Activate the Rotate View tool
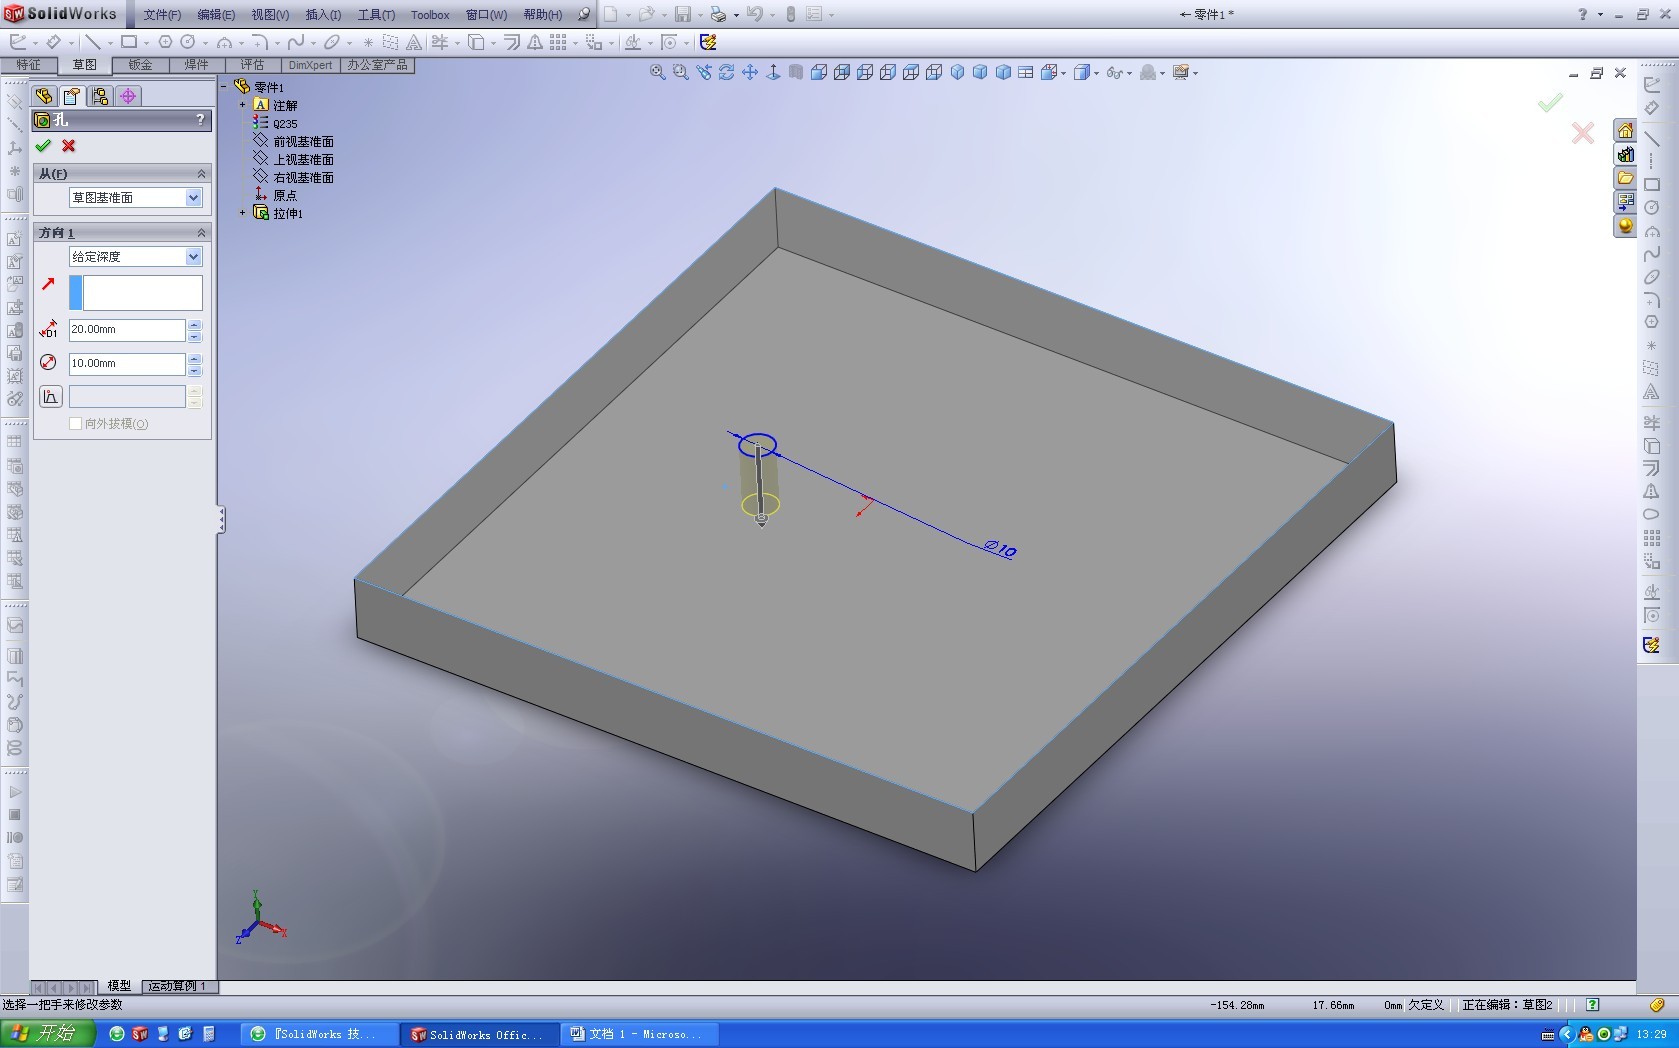The width and height of the screenshot is (1679, 1048). pos(727,72)
